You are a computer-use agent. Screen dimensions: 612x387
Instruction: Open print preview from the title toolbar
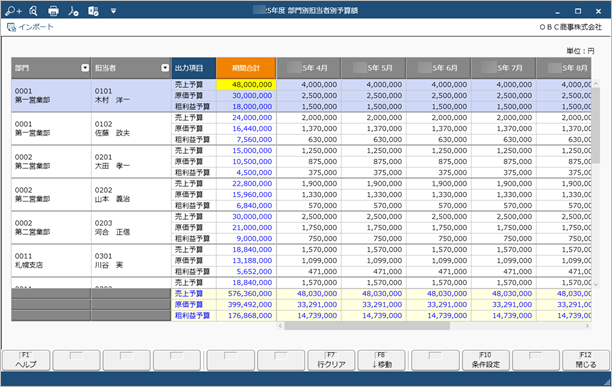33,11
